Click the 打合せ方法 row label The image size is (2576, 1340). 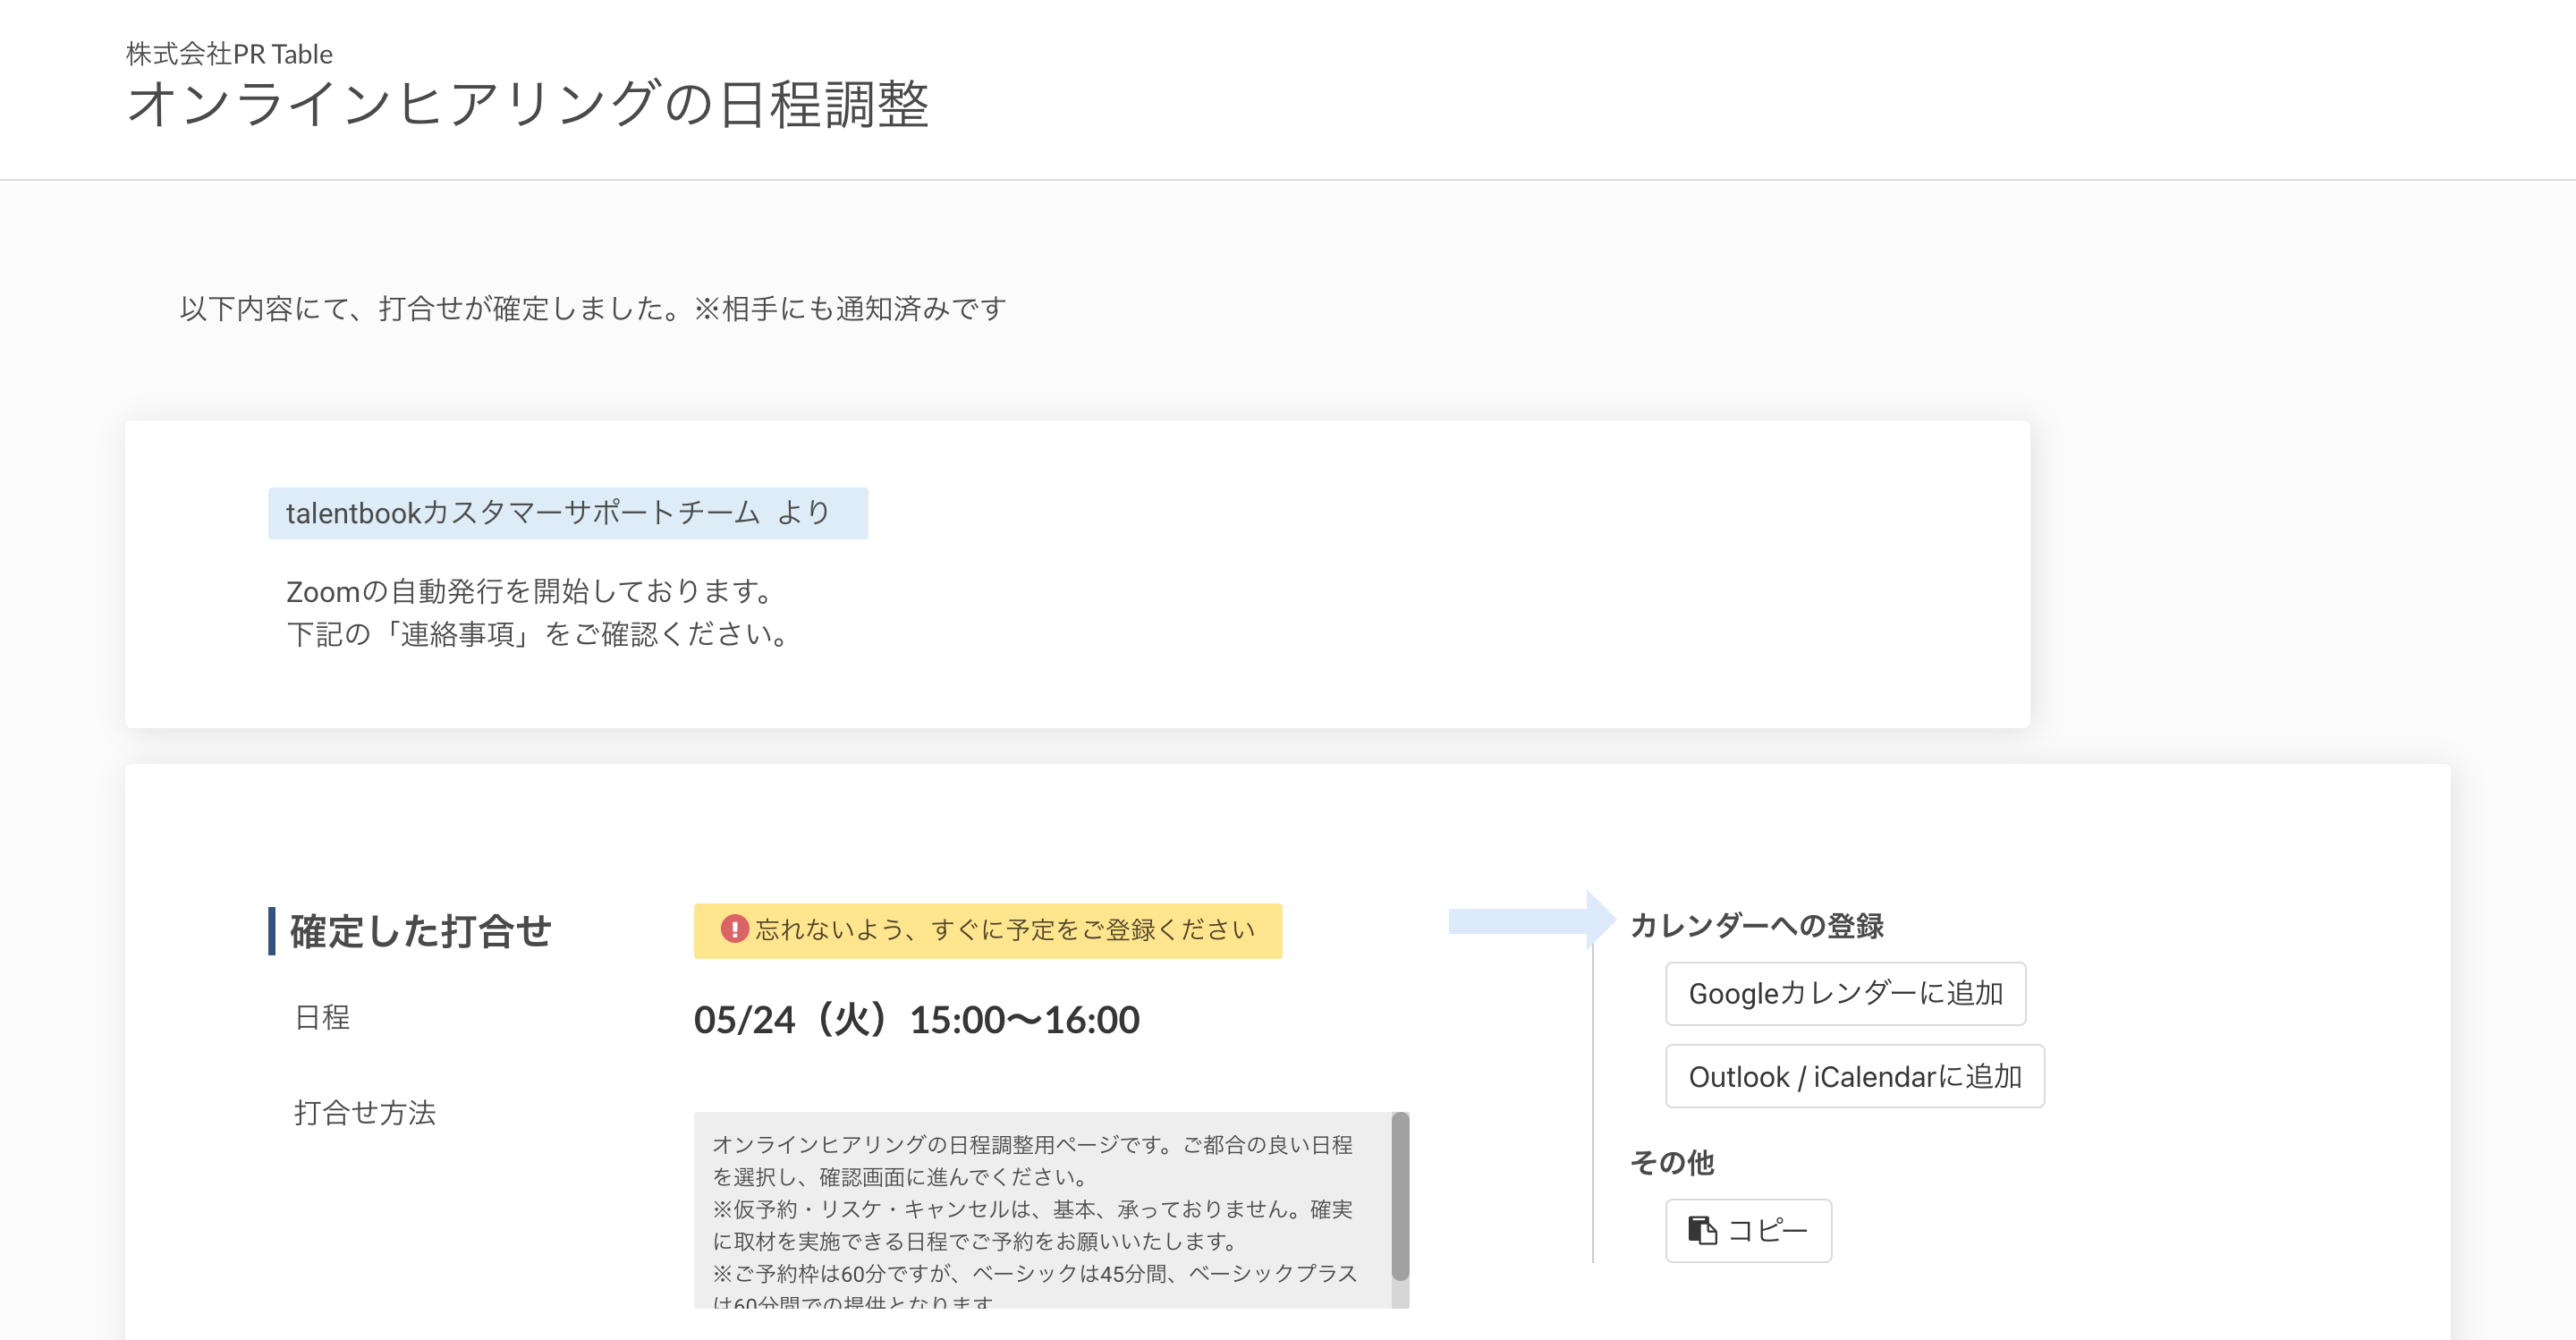[x=365, y=1112]
